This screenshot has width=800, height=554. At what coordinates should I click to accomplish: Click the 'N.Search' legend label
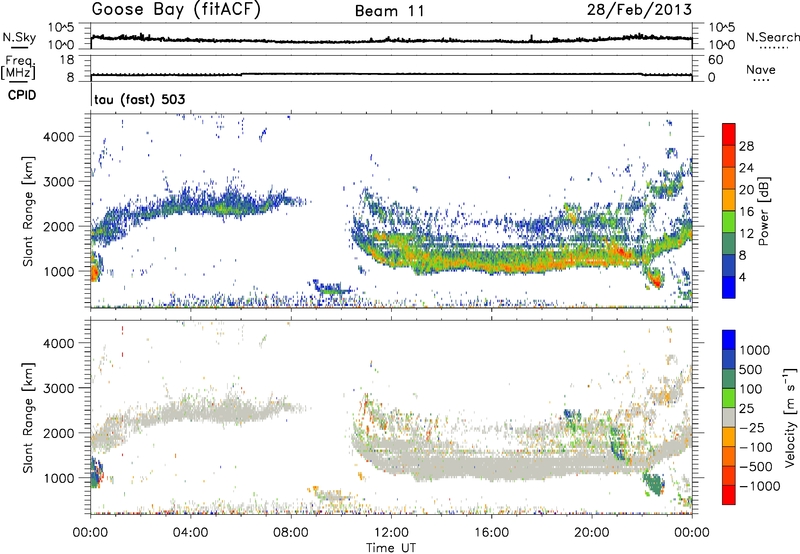[772, 37]
